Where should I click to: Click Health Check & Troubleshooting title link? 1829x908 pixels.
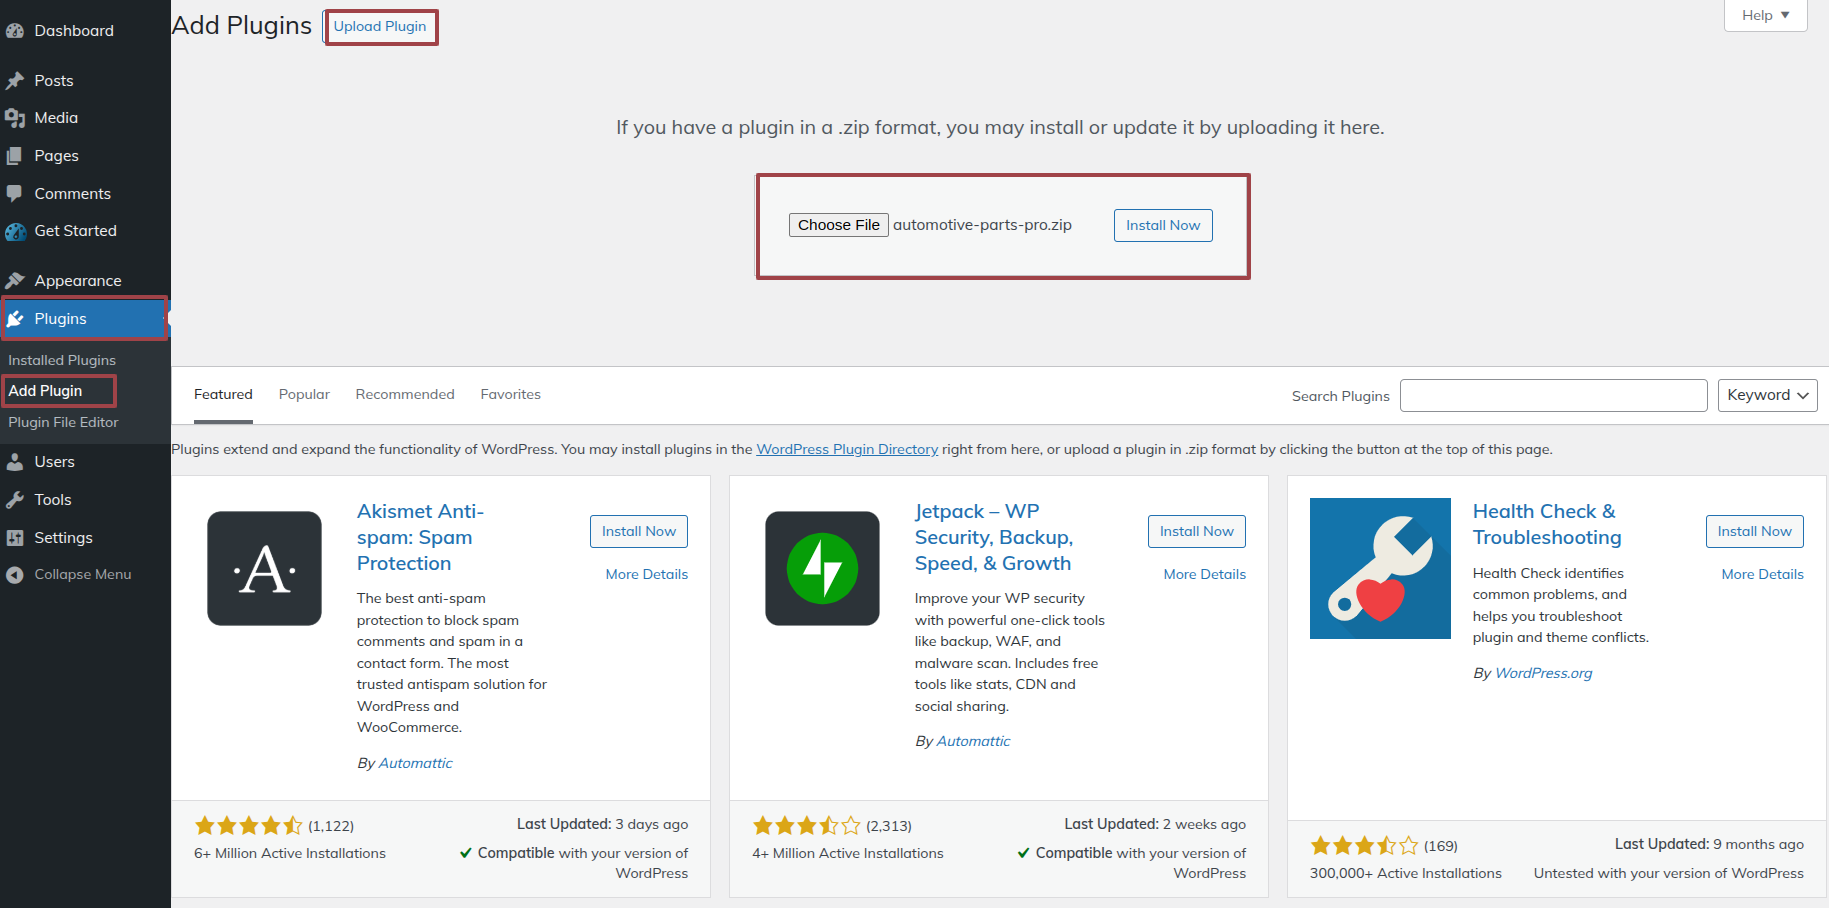click(1547, 525)
